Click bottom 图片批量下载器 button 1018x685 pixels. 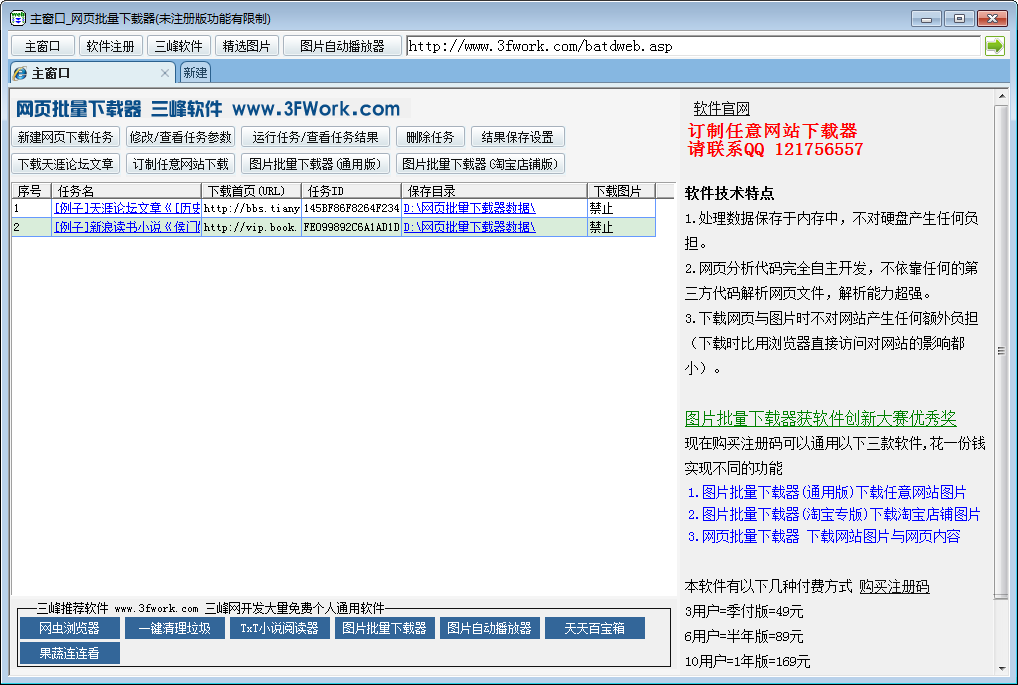tap(384, 628)
